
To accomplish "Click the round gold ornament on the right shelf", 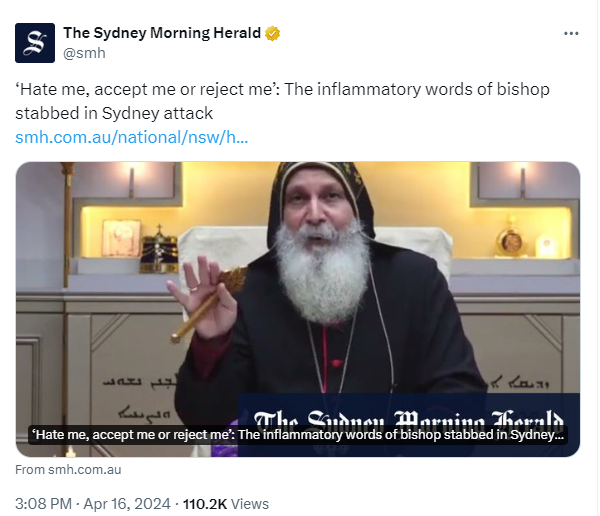I will (x=511, y=237).
